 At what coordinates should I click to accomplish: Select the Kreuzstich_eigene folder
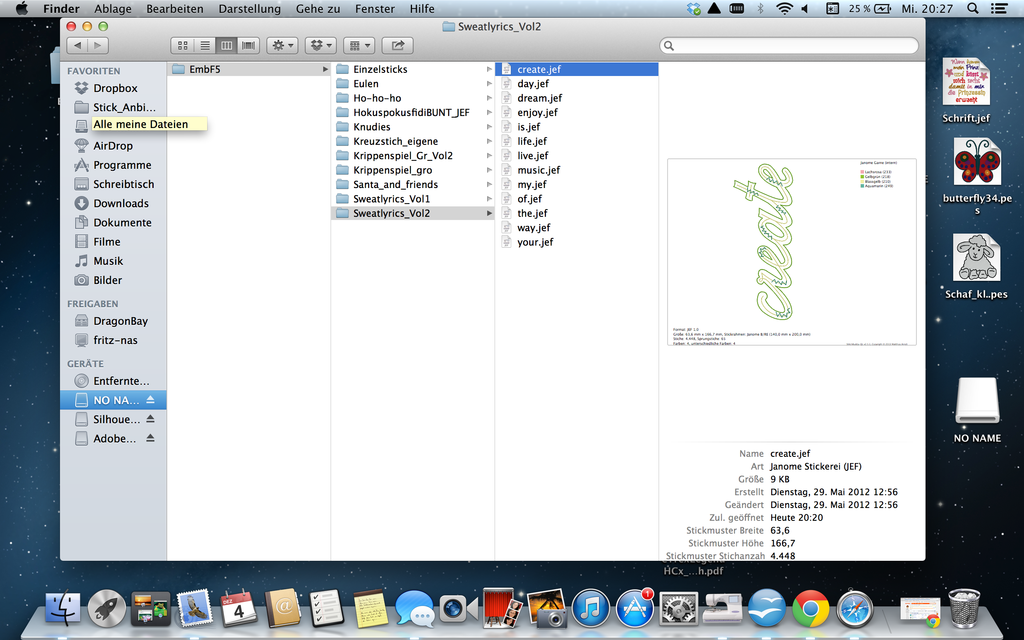[x=413, y=141]
